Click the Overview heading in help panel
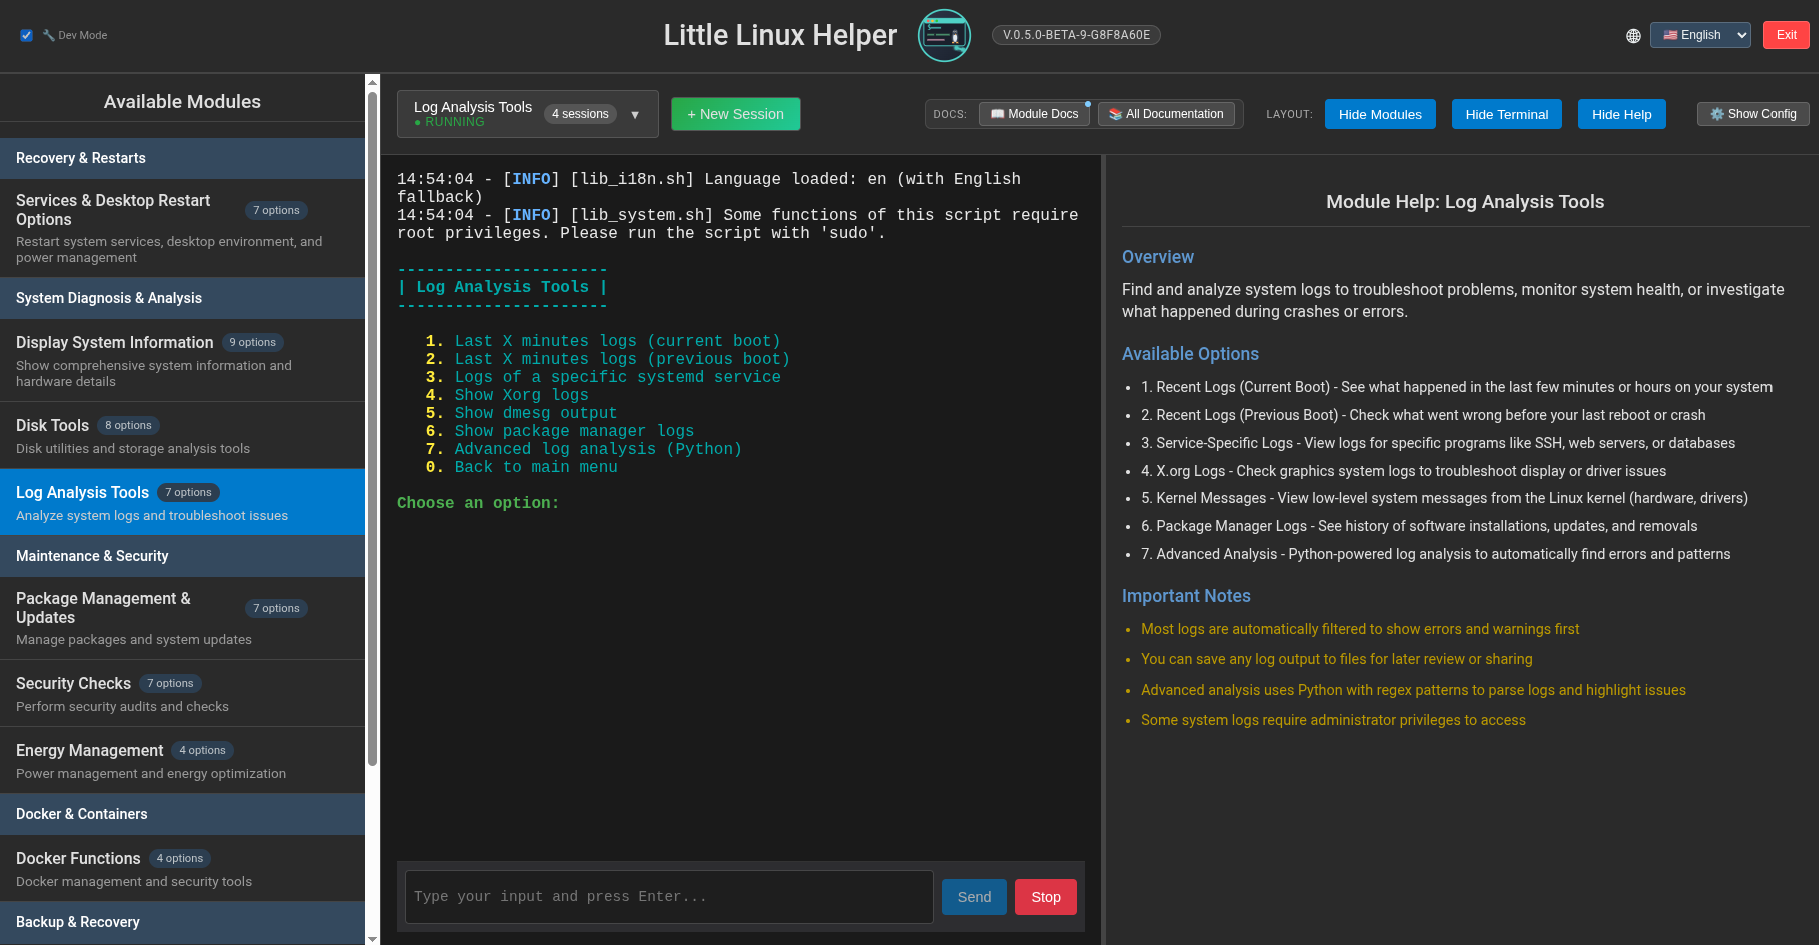This screenshot has width=1819, height=945. click(x=1157, y=257)
